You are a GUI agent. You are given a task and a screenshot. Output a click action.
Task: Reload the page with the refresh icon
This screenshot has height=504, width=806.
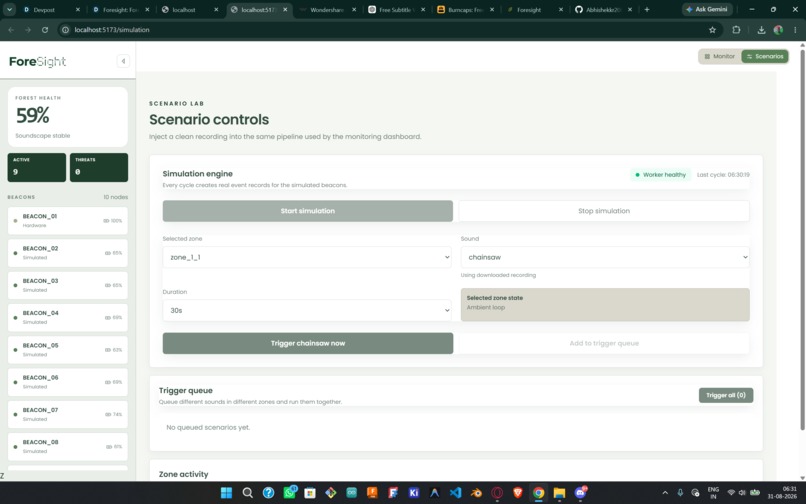tap(45, 30)
